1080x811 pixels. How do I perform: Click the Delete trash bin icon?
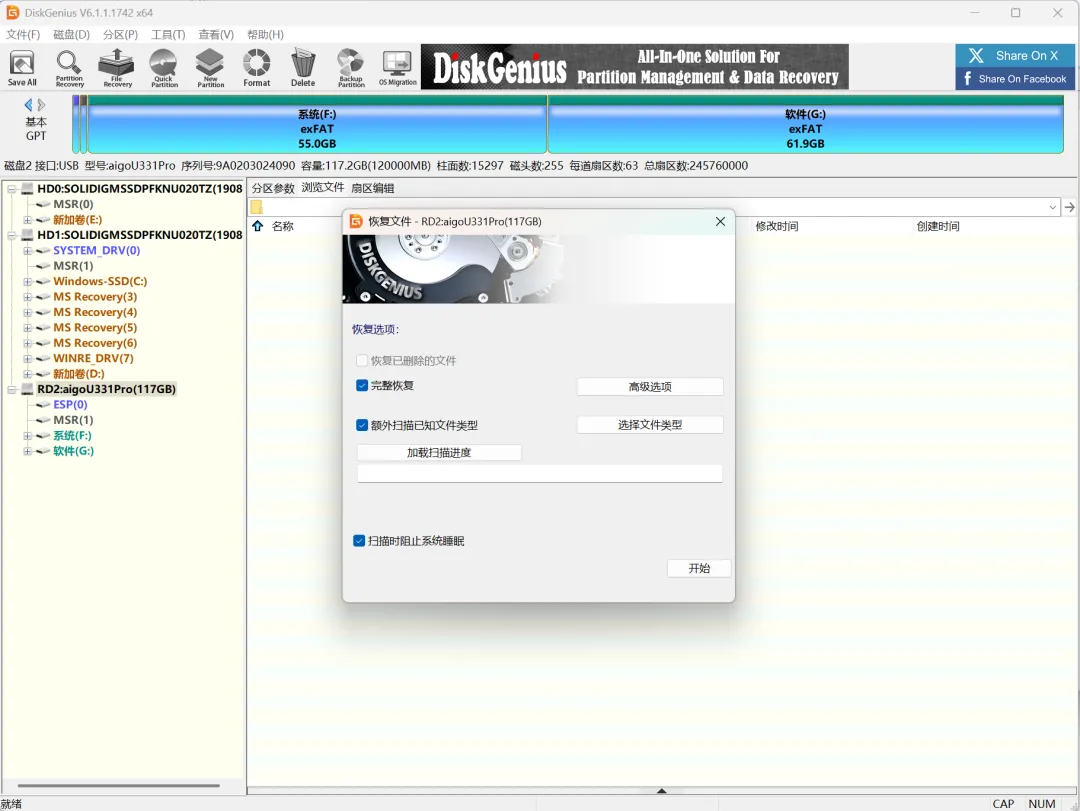pos(303,68)
